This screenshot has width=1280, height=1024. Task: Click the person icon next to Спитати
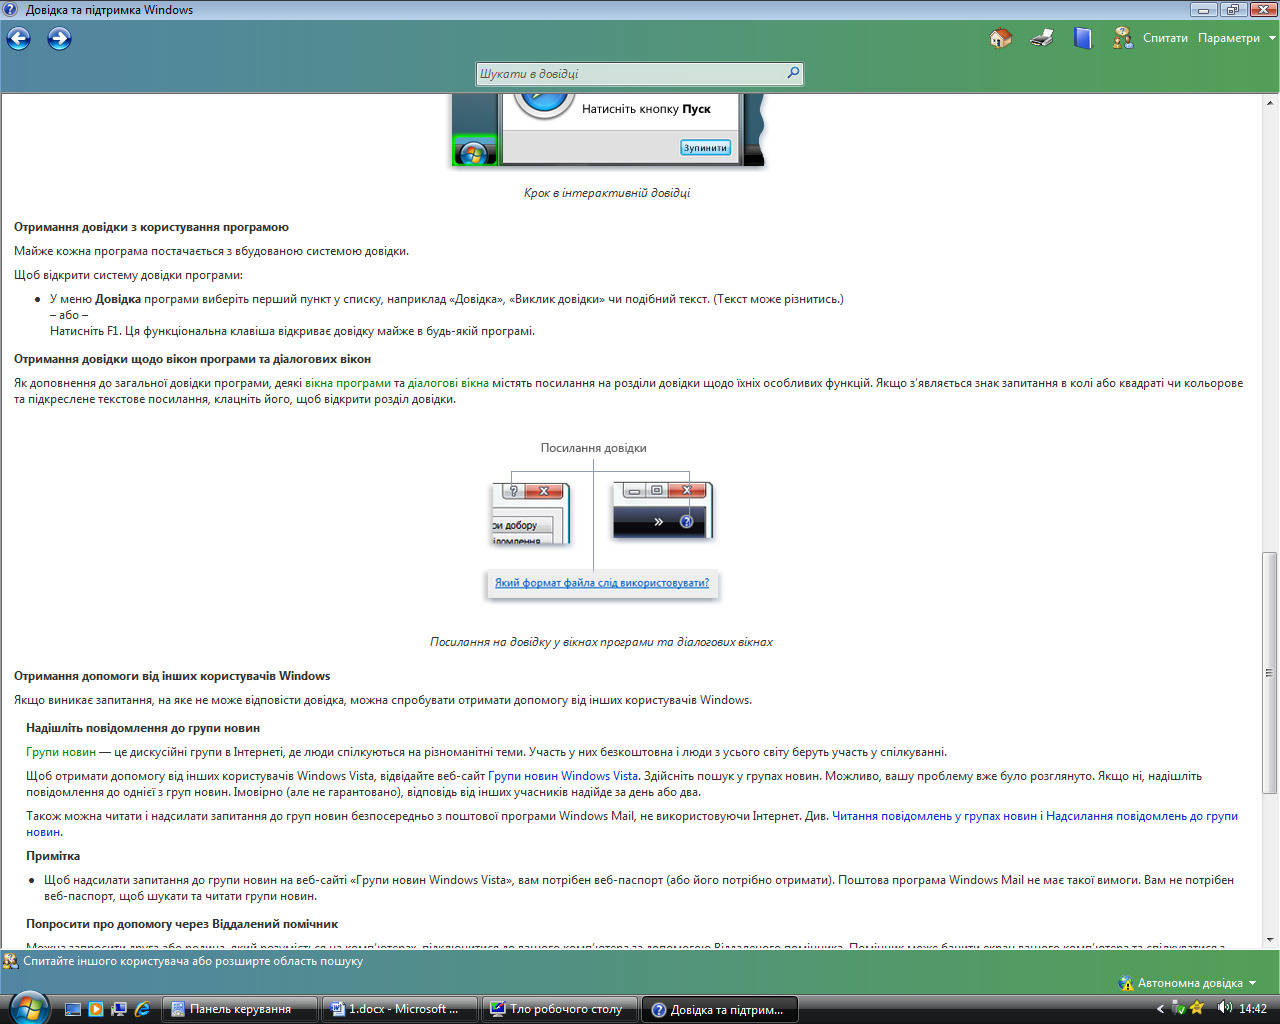pyautogui.click(x=1123, y=38)
